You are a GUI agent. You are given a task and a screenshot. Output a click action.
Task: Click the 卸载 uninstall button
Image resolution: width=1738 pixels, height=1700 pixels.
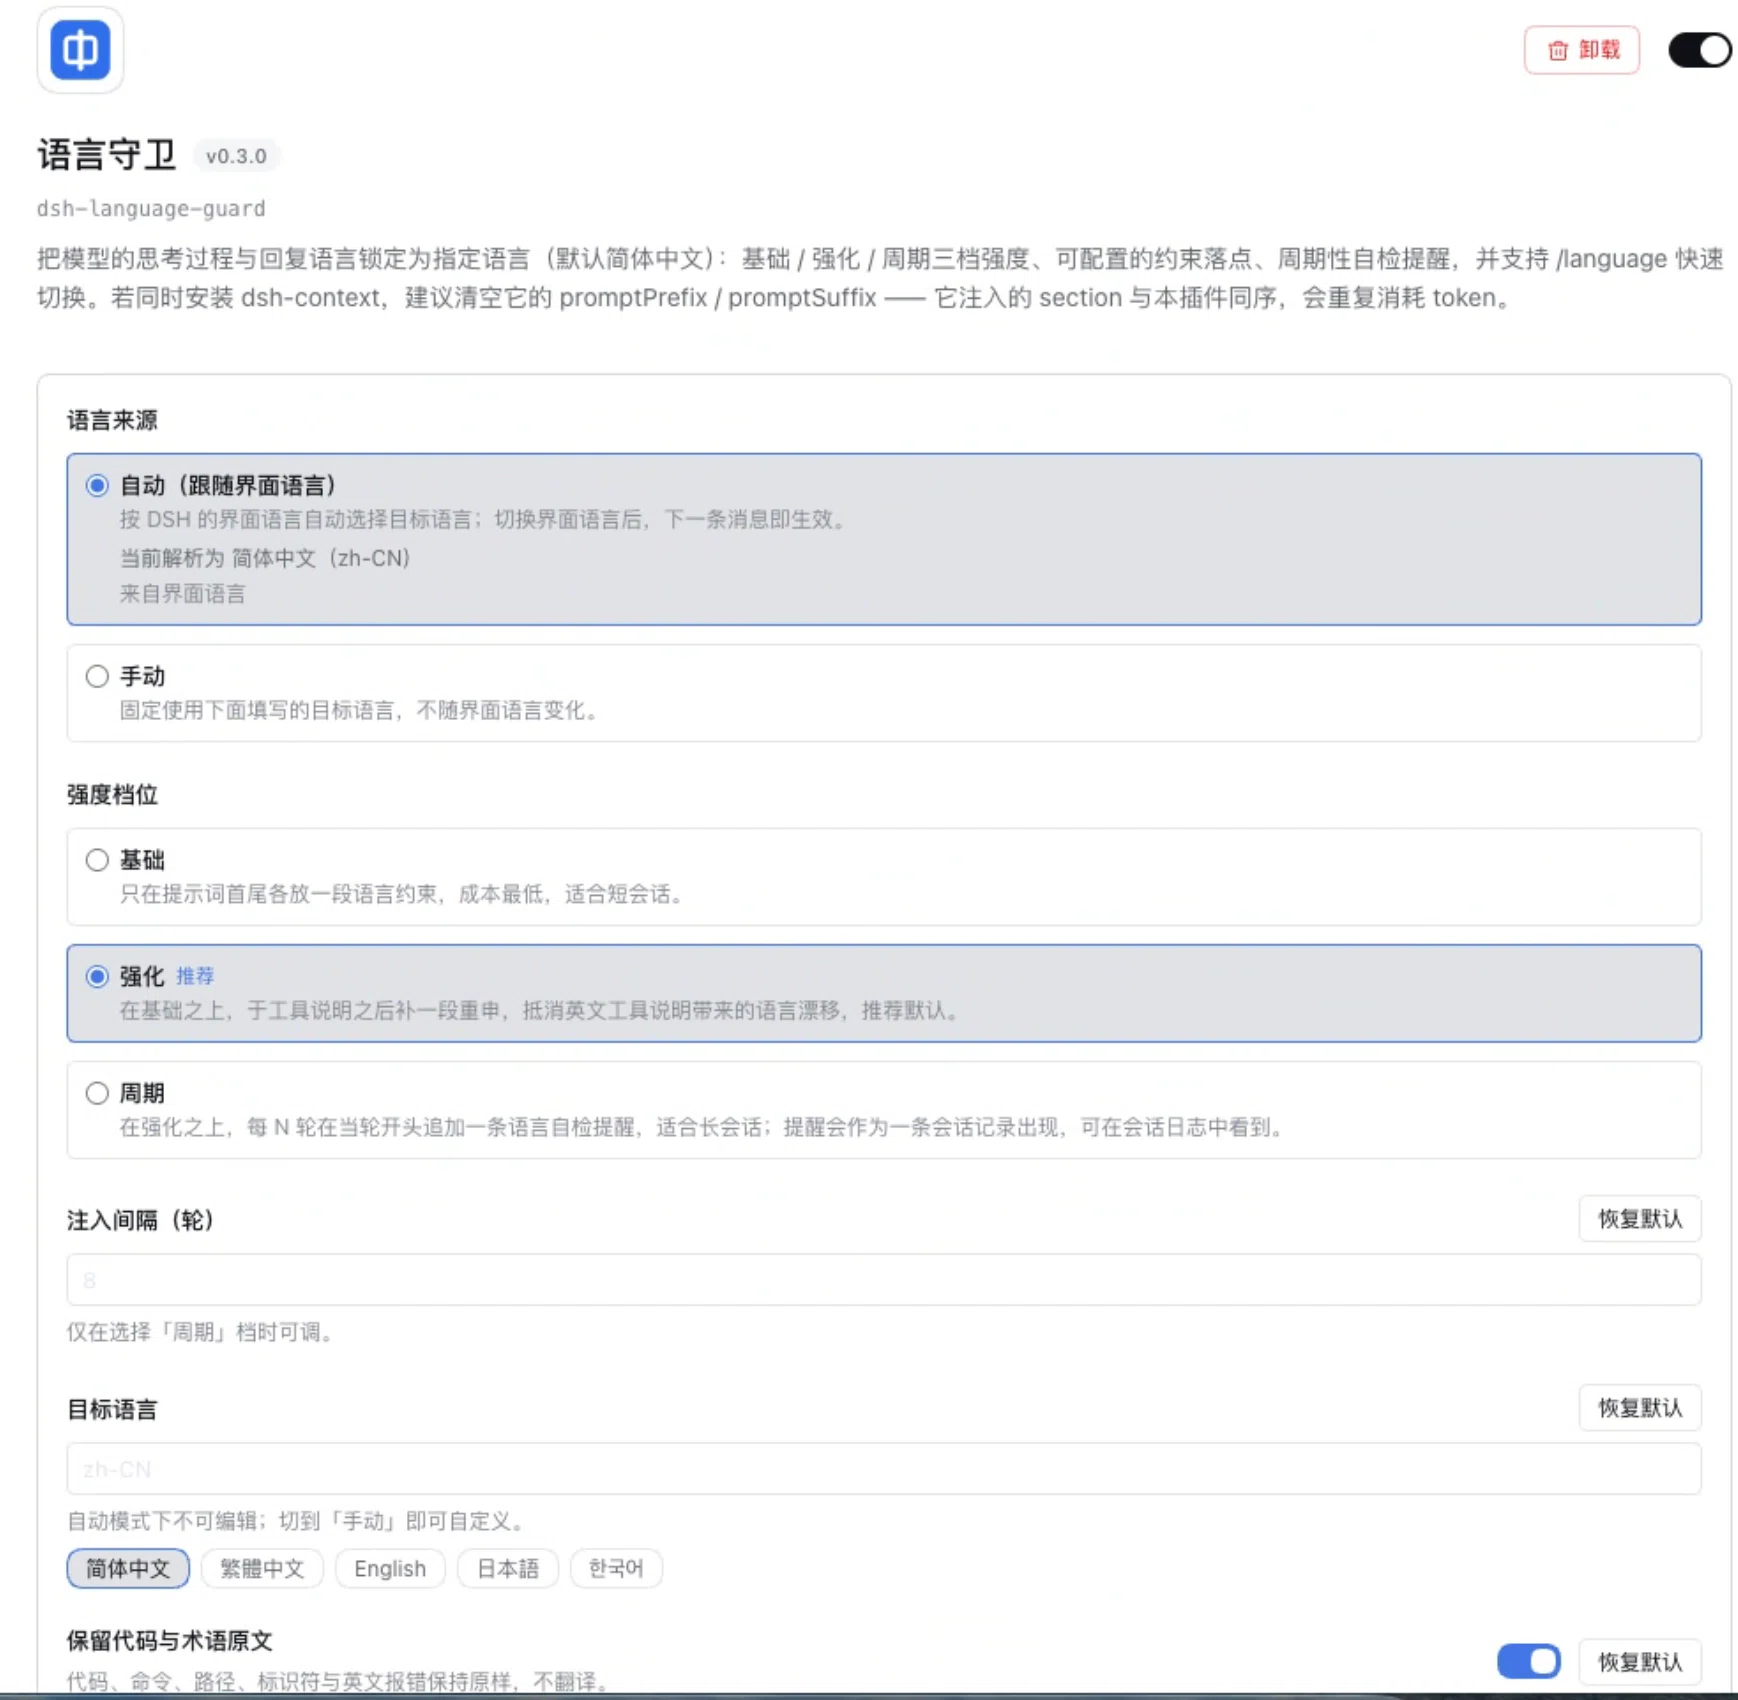click(1582, 50)
